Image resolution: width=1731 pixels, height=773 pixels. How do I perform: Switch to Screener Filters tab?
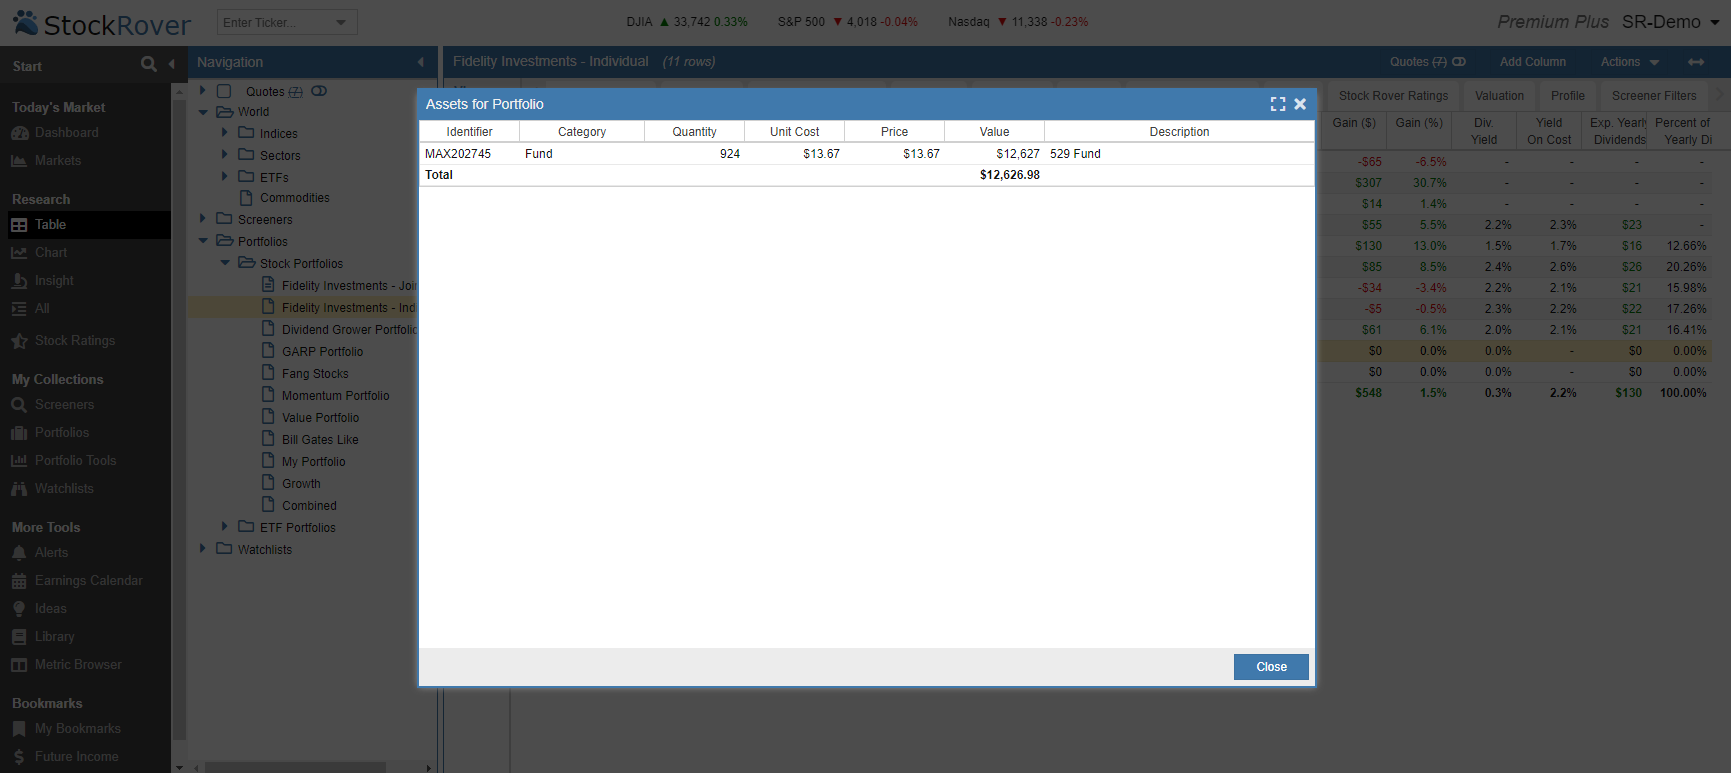(x=1654, y=96)
